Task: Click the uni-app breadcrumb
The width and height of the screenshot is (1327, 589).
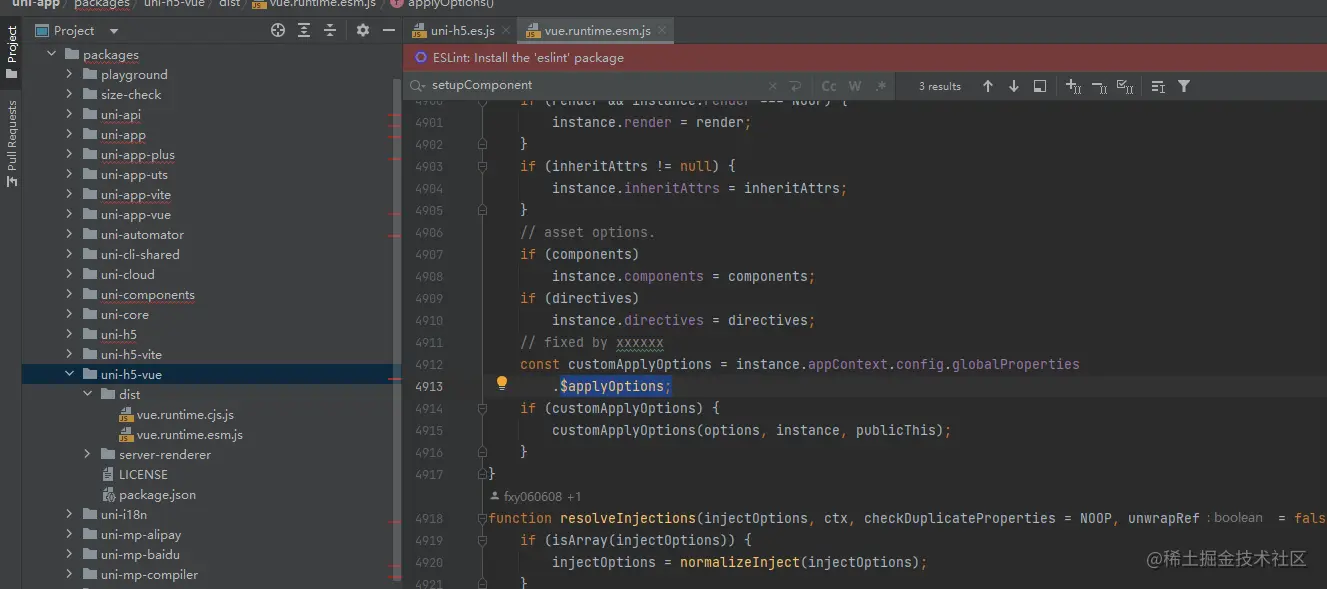Action: [35, 4]
